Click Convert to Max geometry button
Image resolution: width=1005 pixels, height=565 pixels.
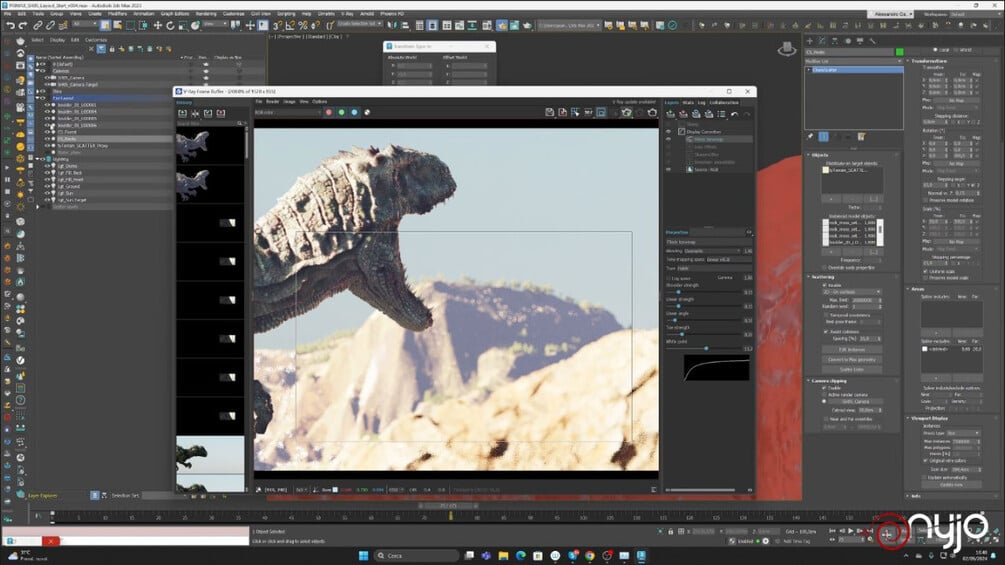[x=852, y=359]
